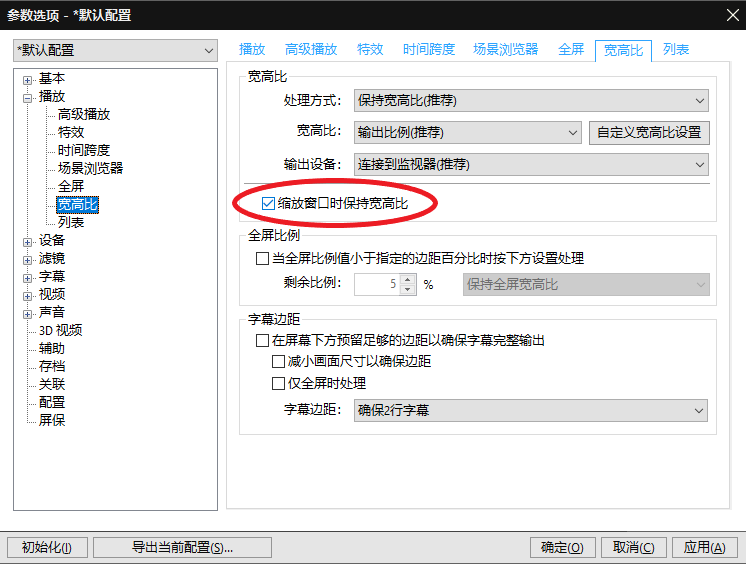
Task: Open the 字幕边距 dropdown
Action: tap(530, 410)
